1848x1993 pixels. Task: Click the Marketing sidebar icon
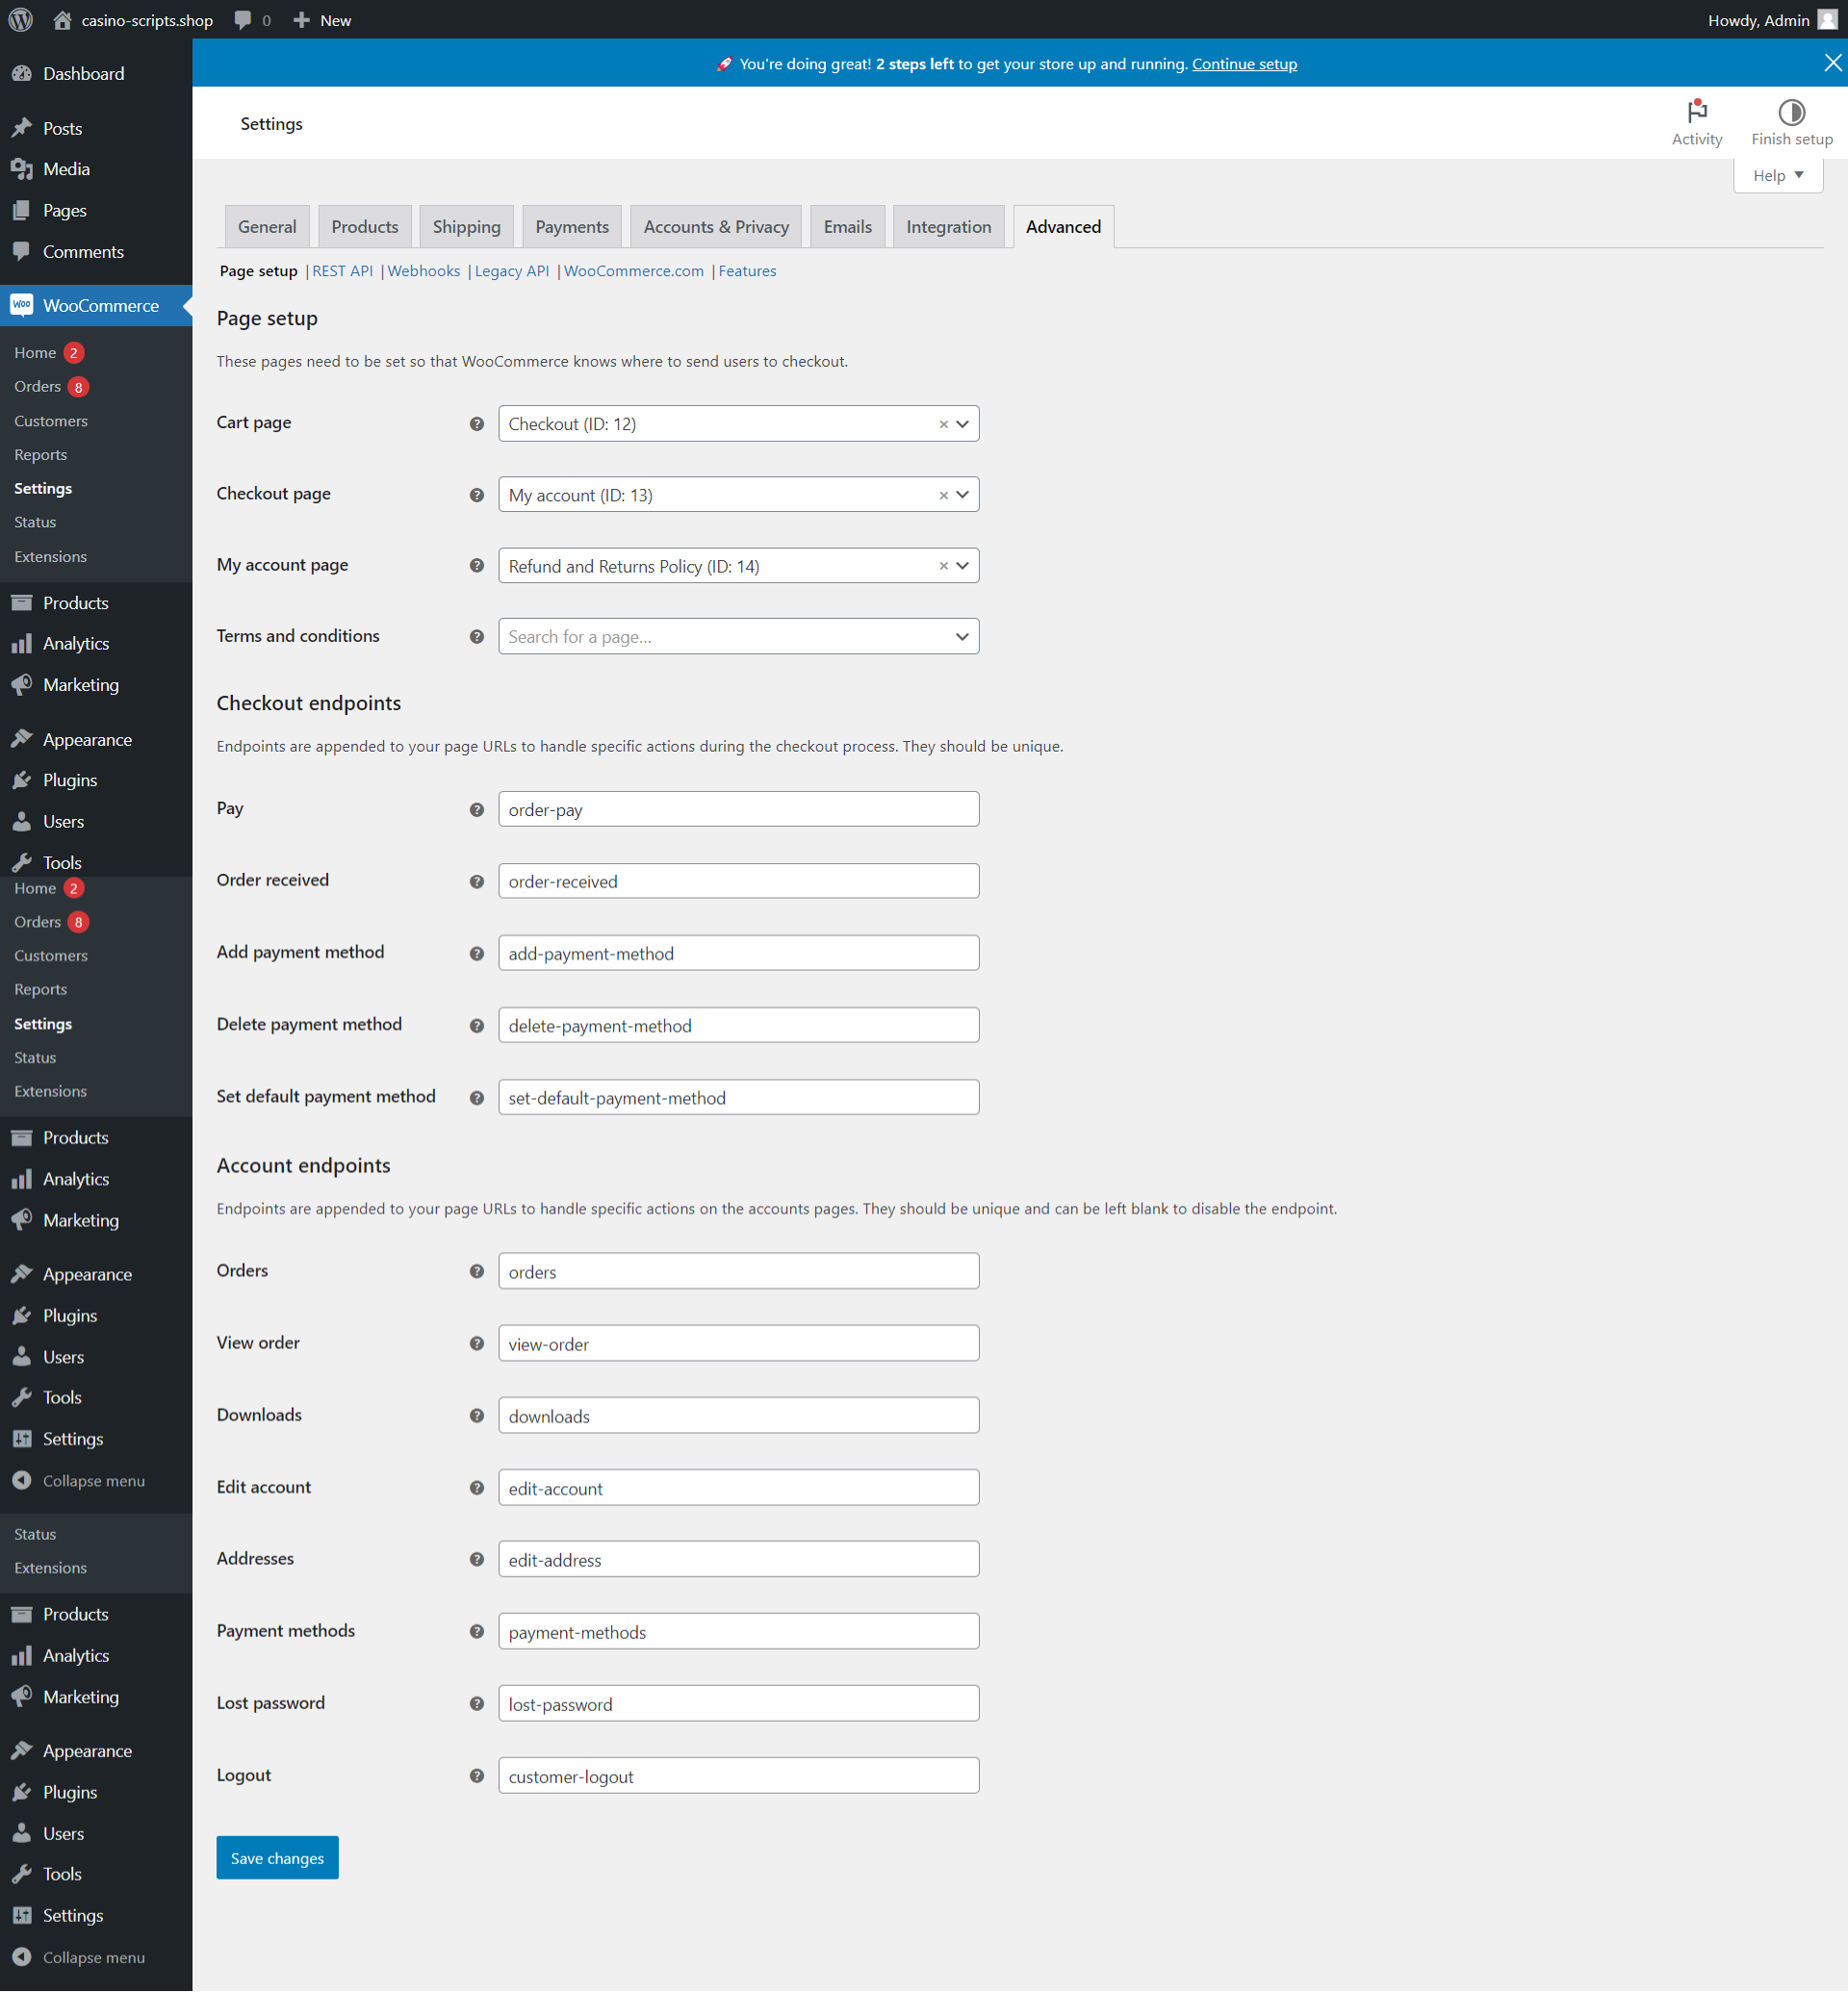pyautogui.click(x=24, y=684)
